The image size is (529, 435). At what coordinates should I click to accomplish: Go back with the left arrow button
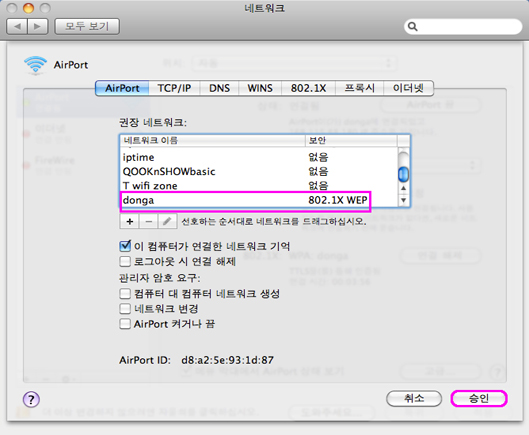pos(18,26)
